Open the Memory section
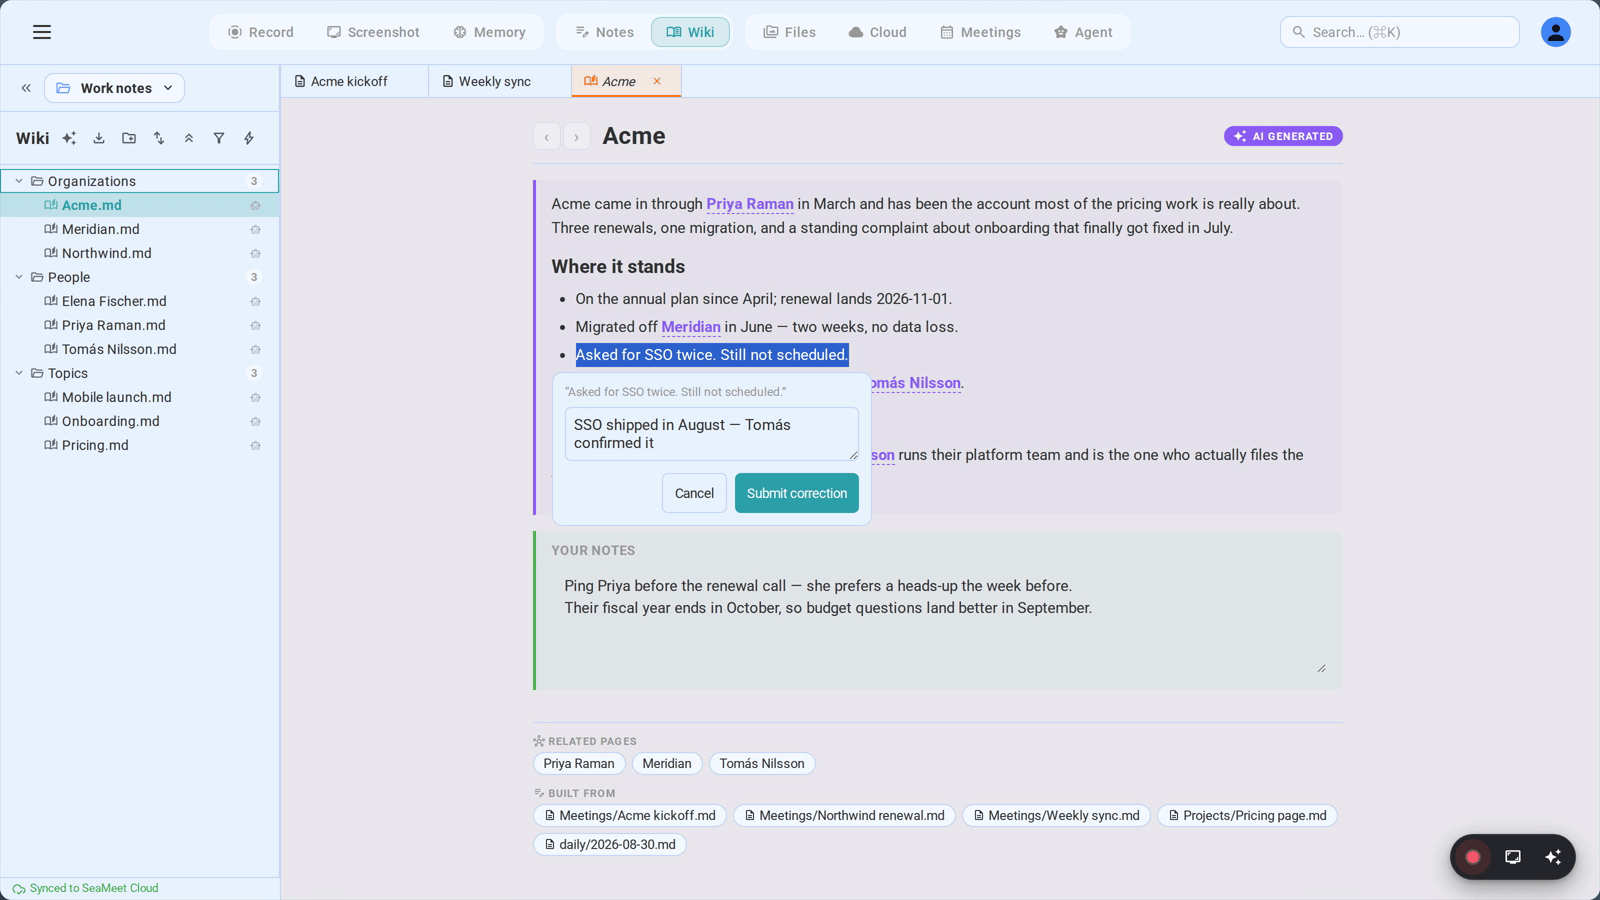 (489, 32)
